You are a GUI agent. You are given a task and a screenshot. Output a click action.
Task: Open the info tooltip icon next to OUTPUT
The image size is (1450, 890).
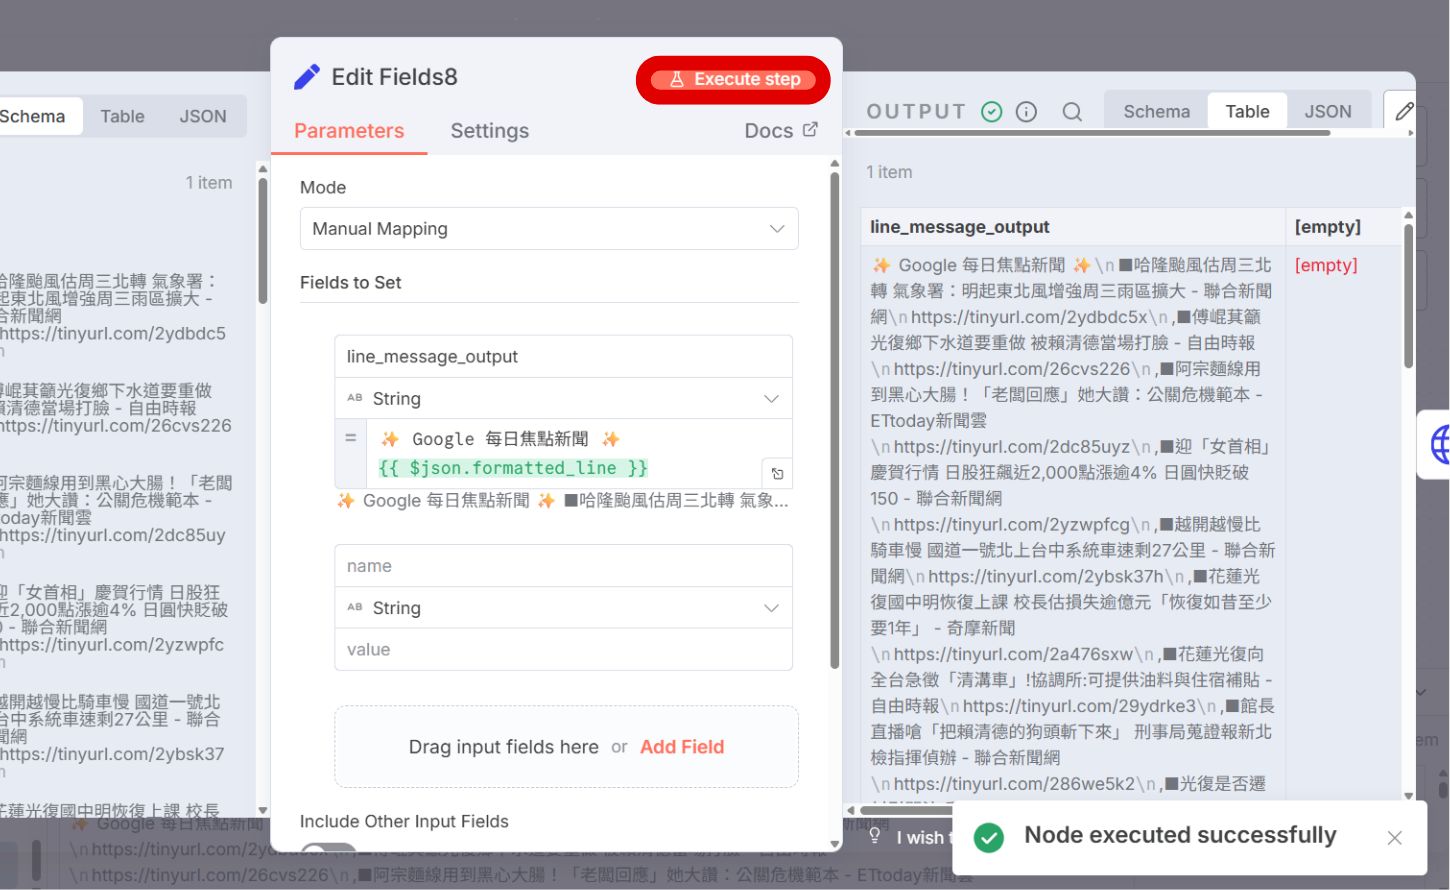click(1026, 111)
